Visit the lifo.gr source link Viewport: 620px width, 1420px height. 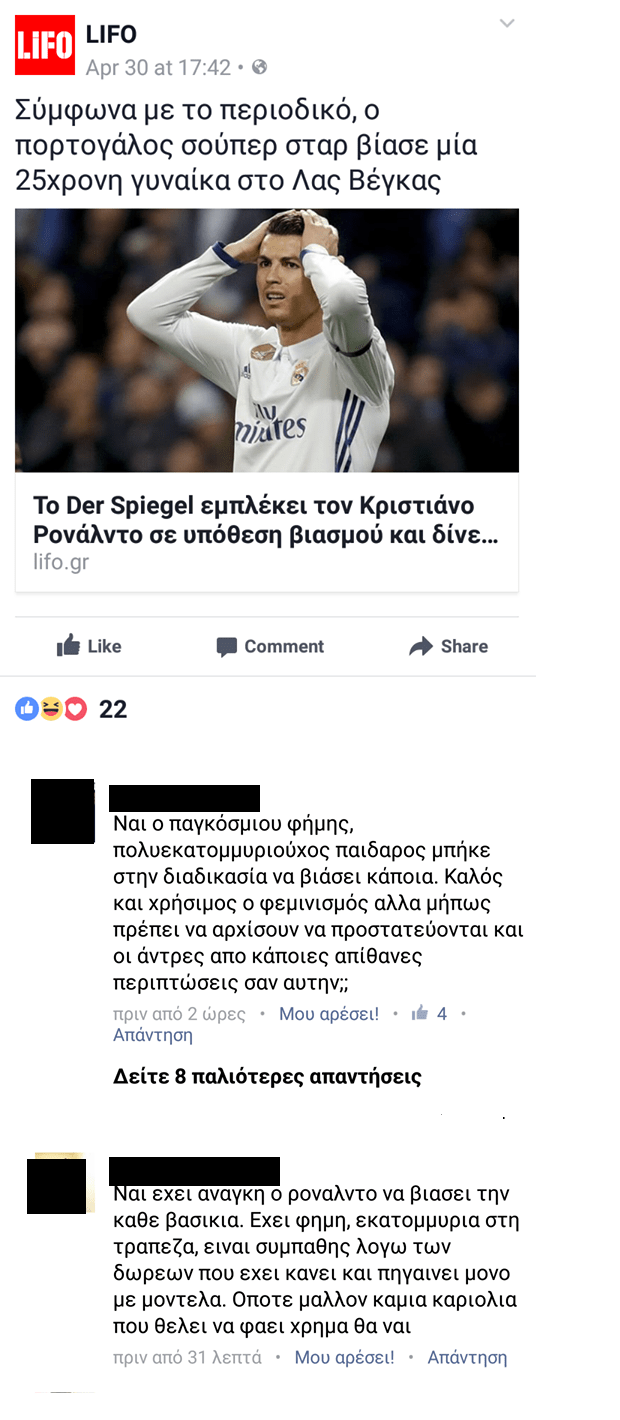61,562
